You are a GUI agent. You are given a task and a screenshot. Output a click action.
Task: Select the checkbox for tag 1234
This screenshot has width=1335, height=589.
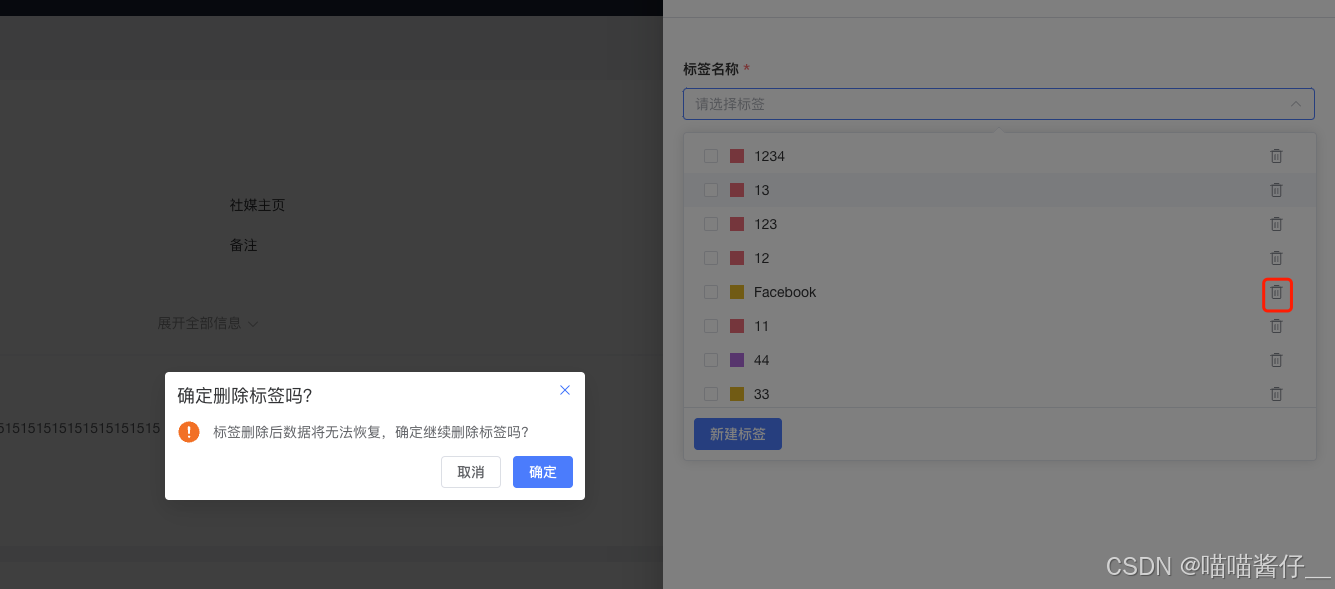[x=711, y=156]
